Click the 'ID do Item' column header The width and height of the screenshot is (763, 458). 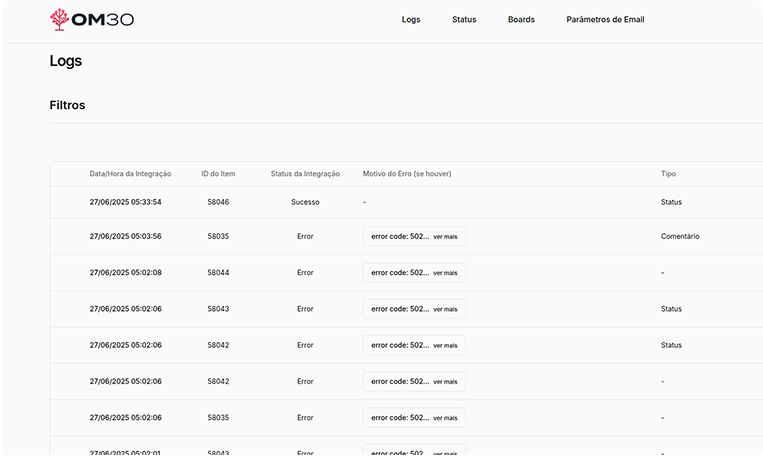pyautogui.click(x=218, y=174)
